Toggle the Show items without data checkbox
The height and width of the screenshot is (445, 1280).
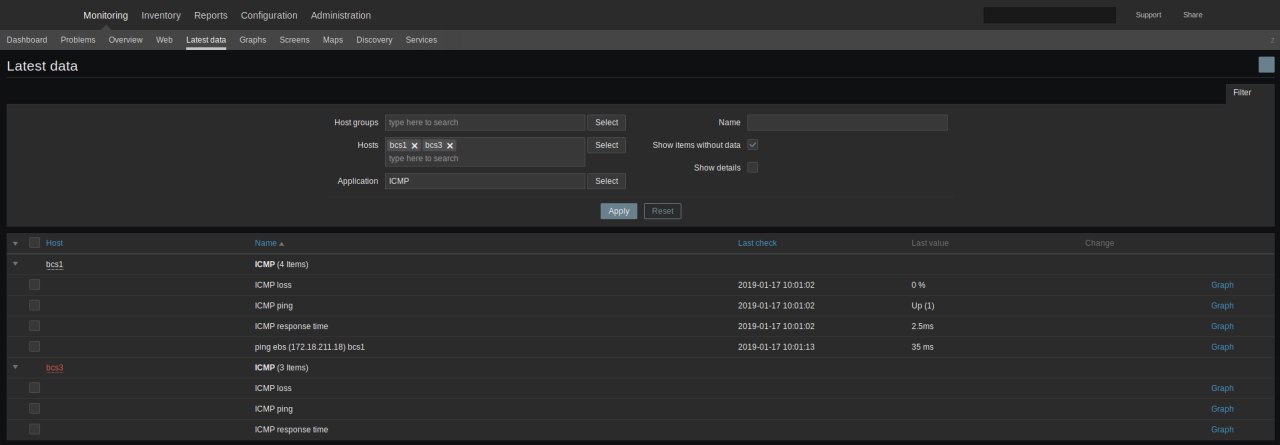(x=752, y=145)
